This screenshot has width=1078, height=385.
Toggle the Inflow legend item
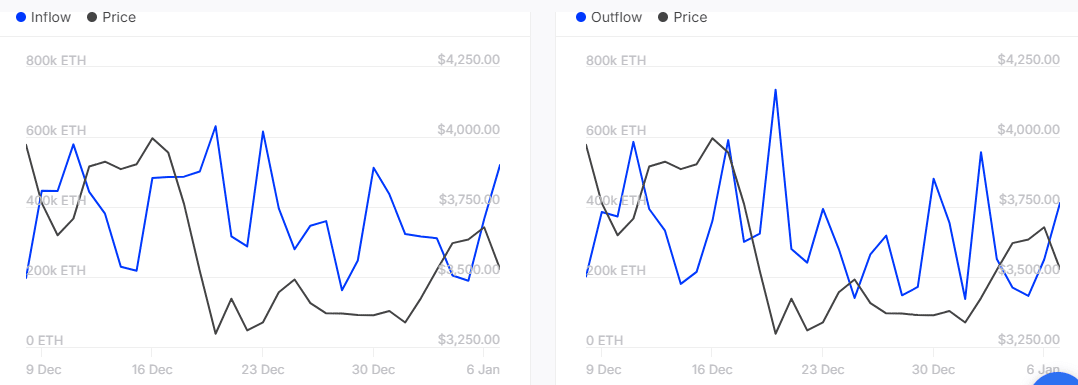click(x=43, y=18)
